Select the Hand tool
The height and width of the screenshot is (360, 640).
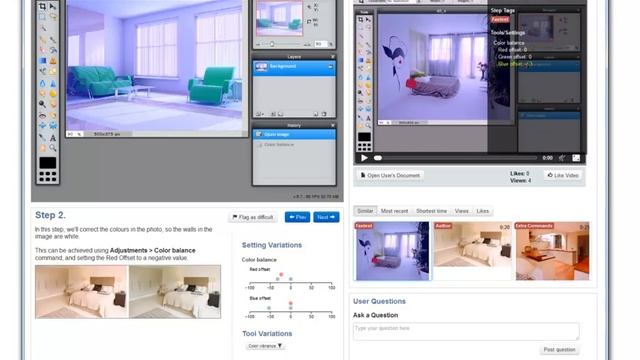(x=42, y=148)
